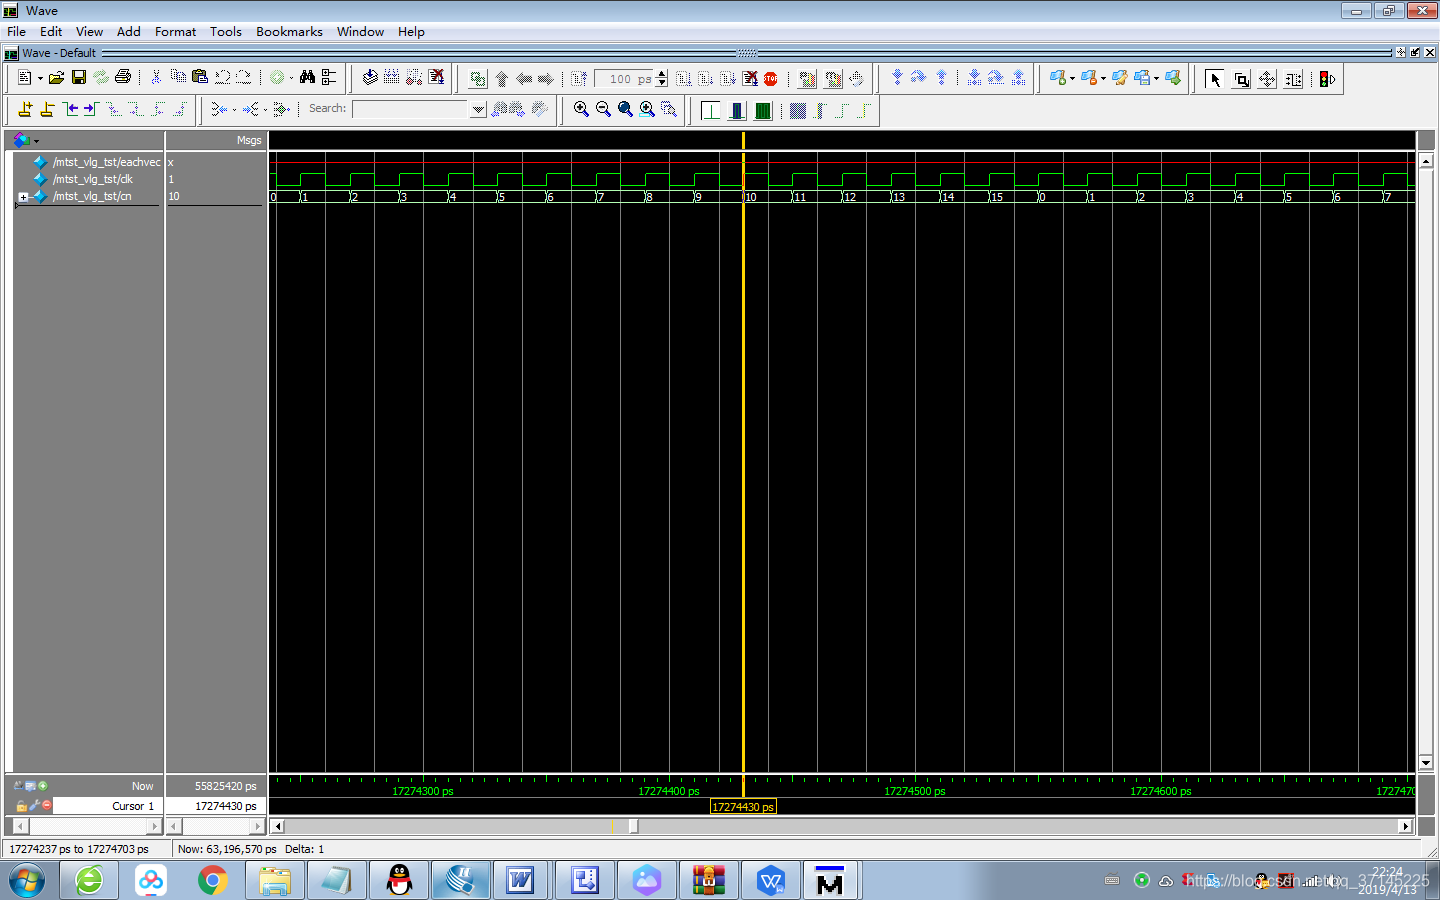The image size is (1440, 900).
Task: Click the Edit Mode icon in toolbar
Action: [1293, 79]
